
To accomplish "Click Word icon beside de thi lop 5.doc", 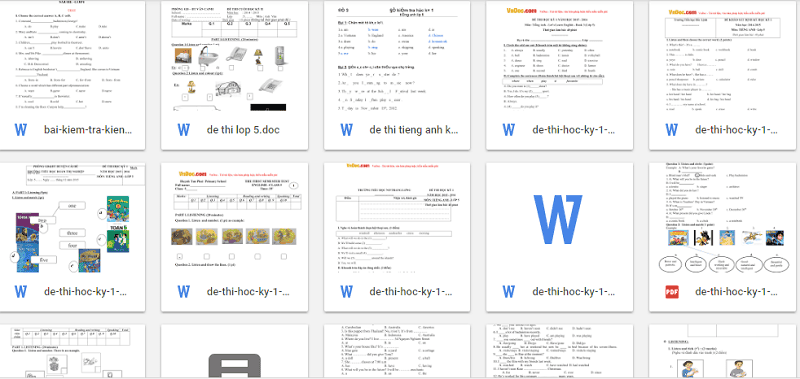I will click(184, 130).
